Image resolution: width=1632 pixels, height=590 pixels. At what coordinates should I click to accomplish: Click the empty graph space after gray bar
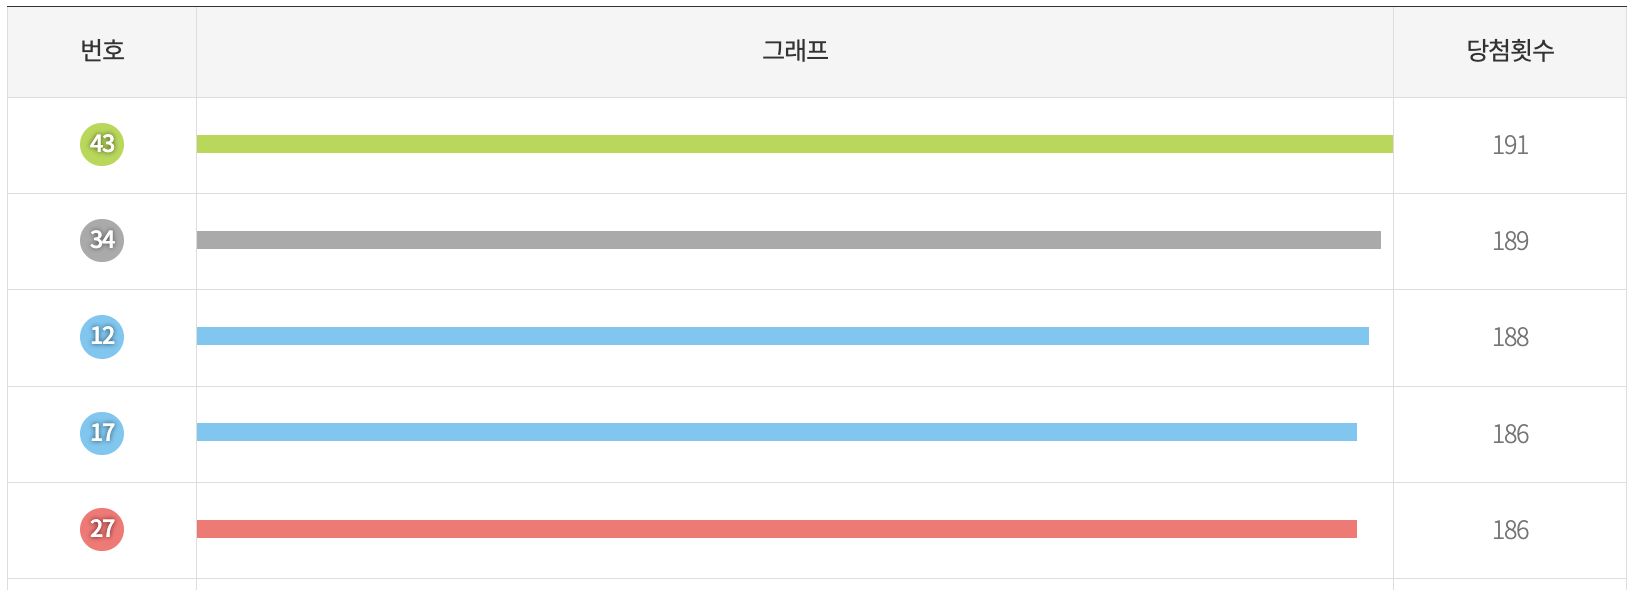tap(1387, 240)
